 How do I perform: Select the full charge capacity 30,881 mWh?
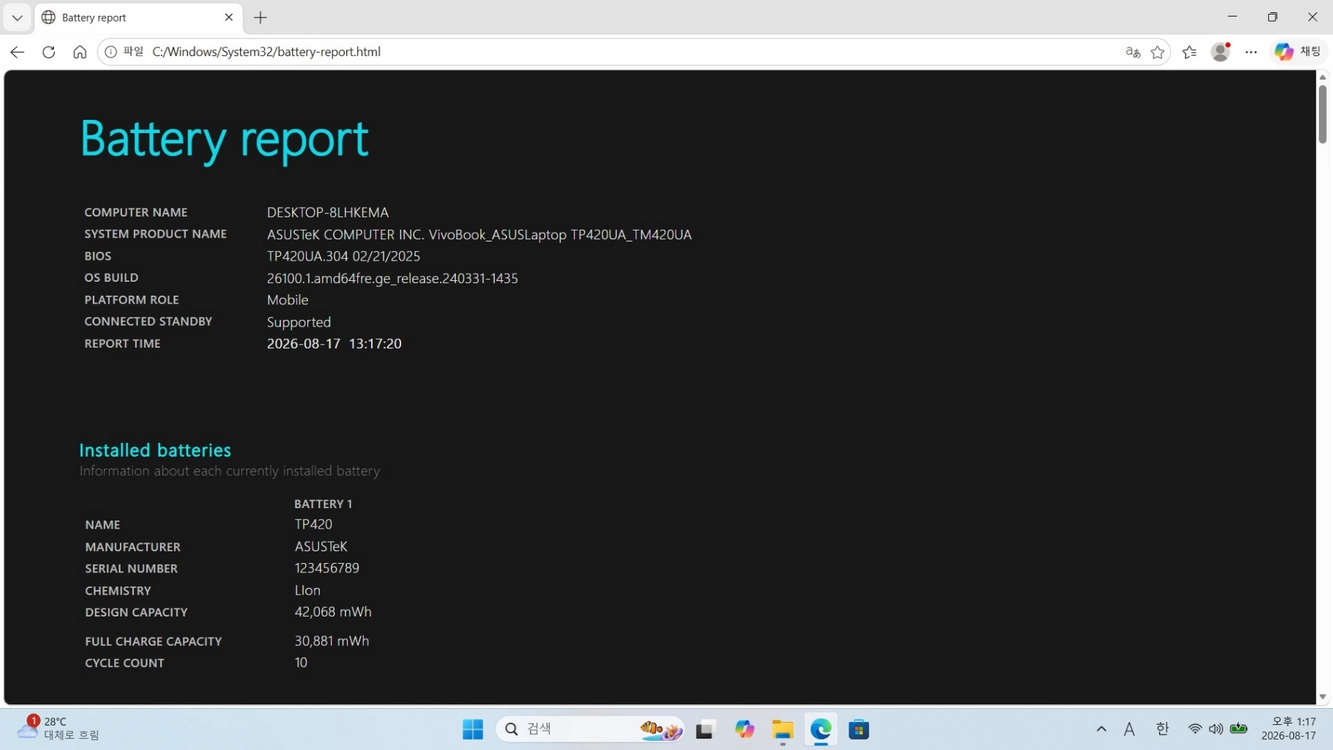(332, 641)
